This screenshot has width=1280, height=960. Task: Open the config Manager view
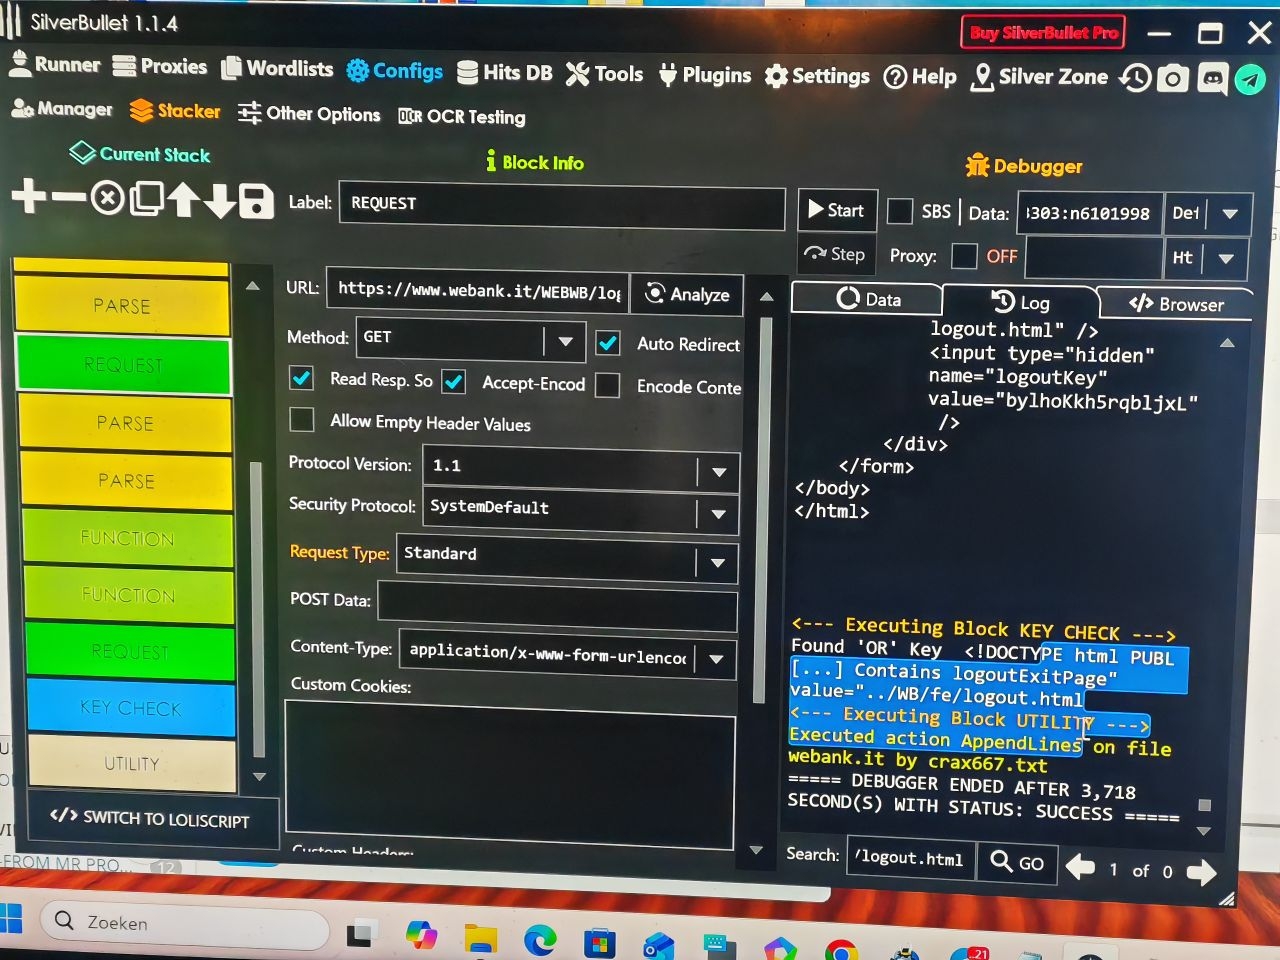click(x=62, y=109)
